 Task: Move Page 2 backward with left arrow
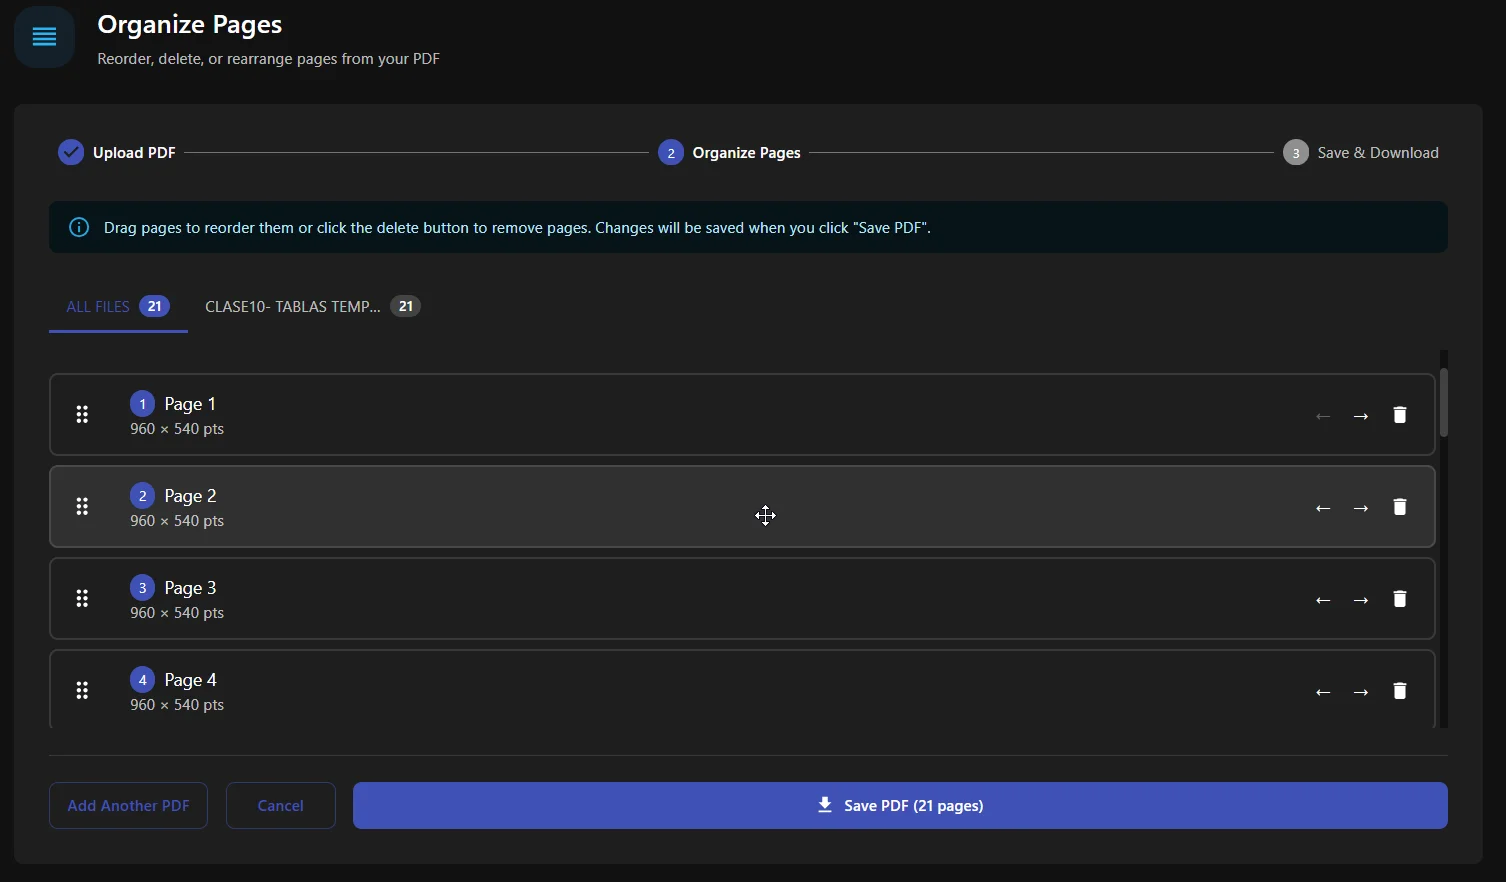pyautogui.click(x=1322, y=508)
